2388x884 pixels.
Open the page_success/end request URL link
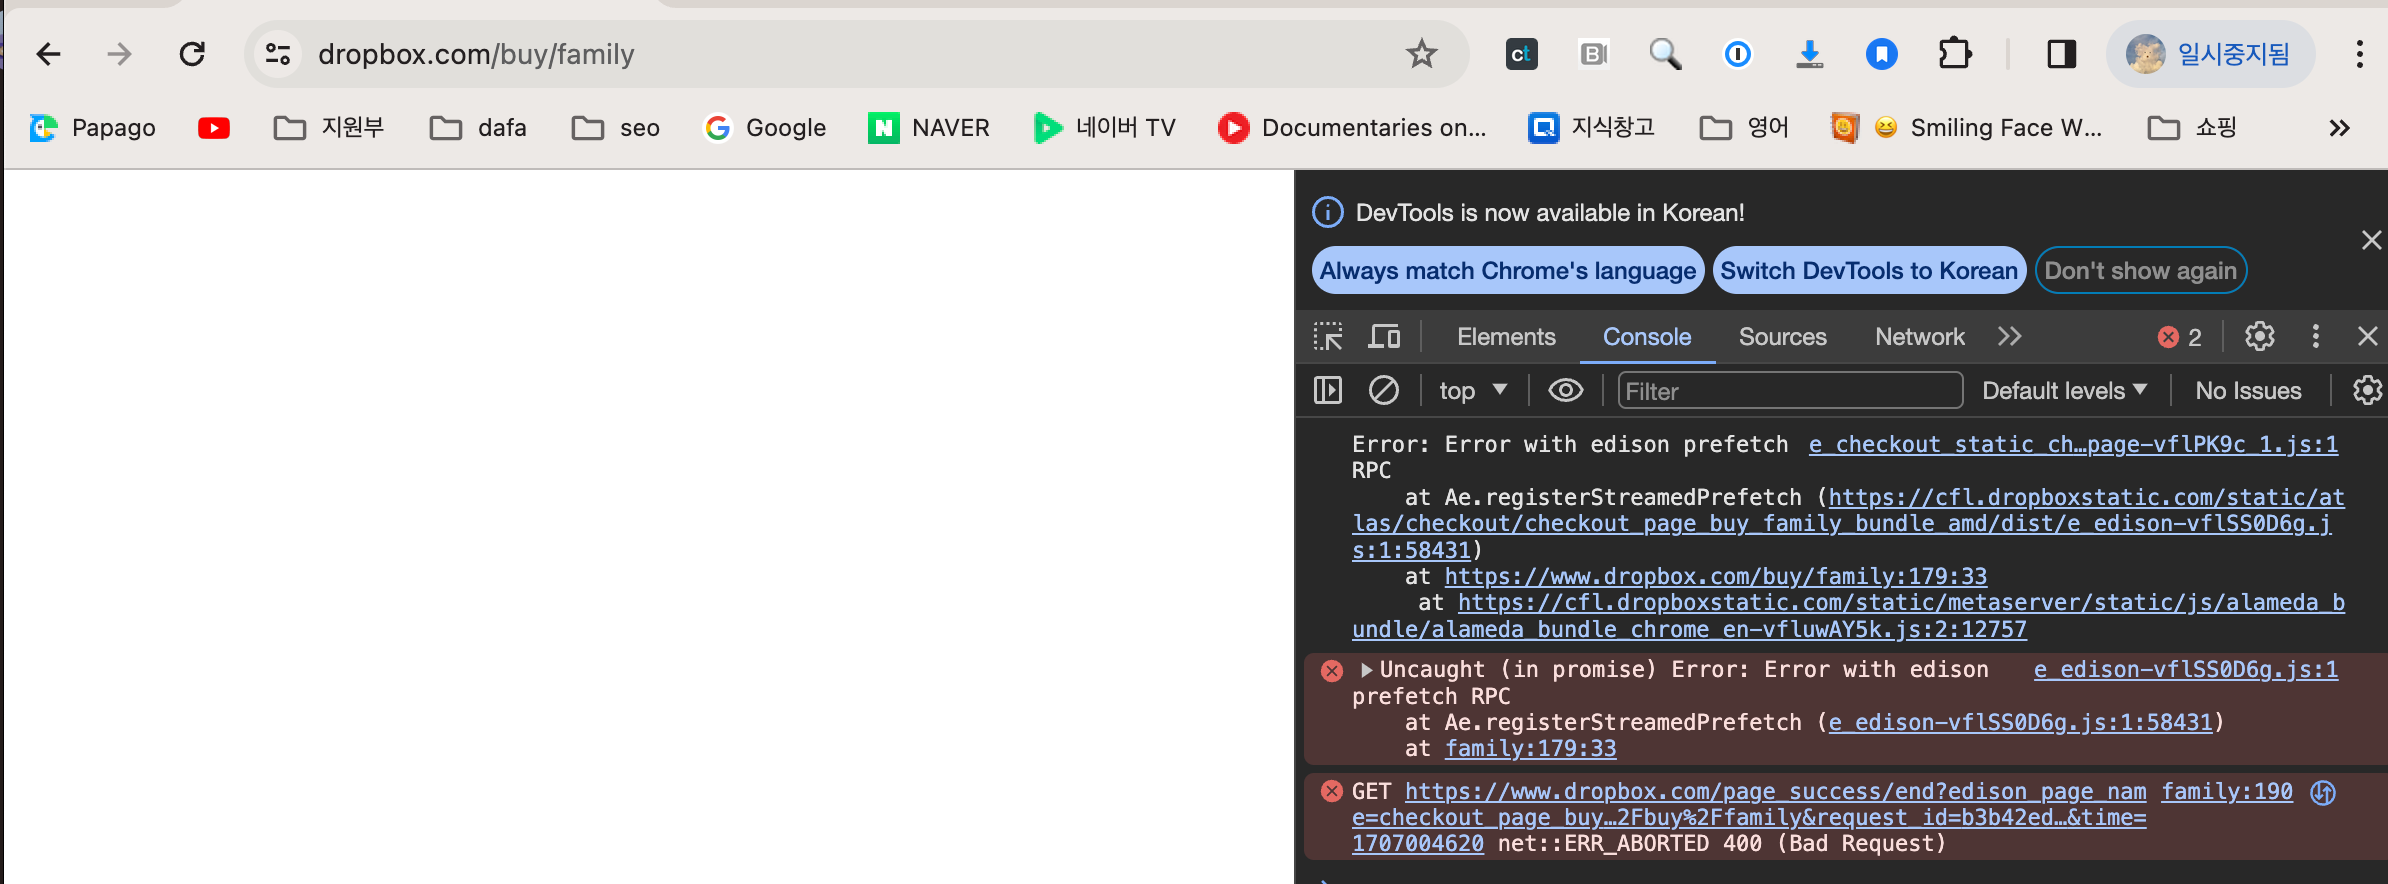click(1750, 818)
